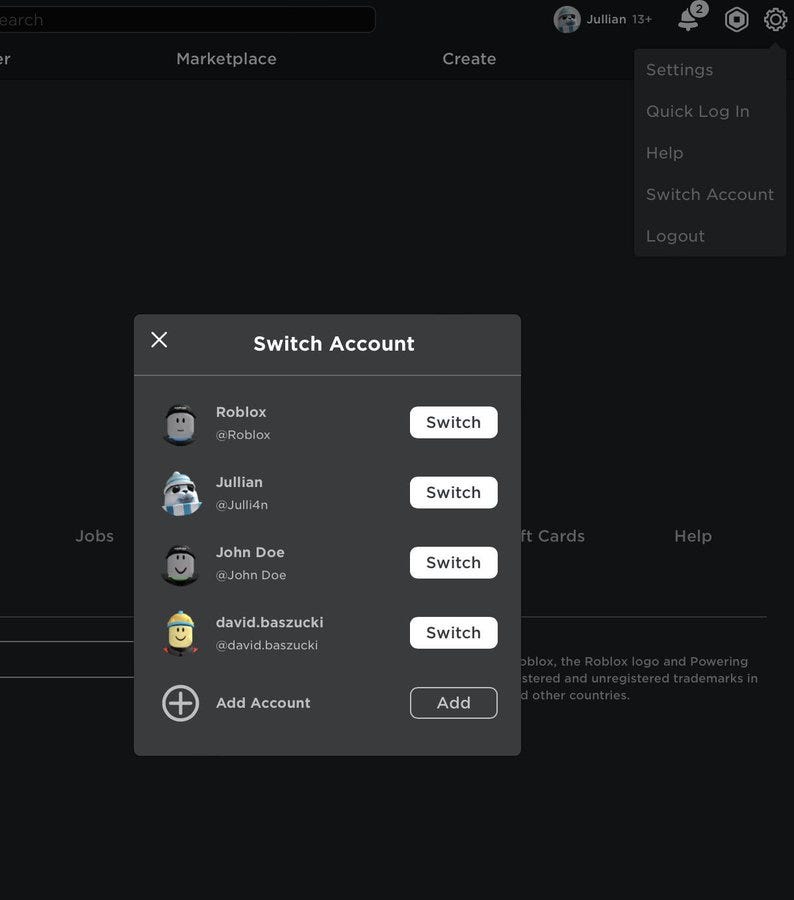The width and height of the screenshot is (794, 900).
Task: Click the Add Account label
Action: pos(263,703)
